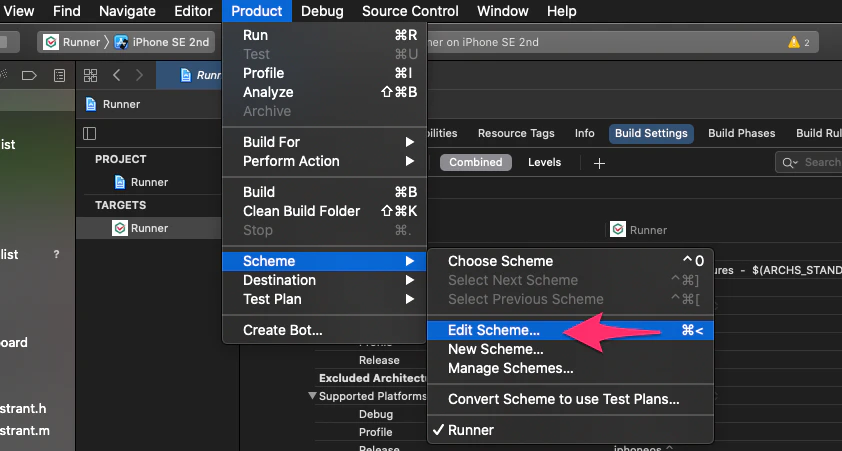Choose Profile from the Product menu
Screen dimensions: 842x451
[x=324, y=73]
